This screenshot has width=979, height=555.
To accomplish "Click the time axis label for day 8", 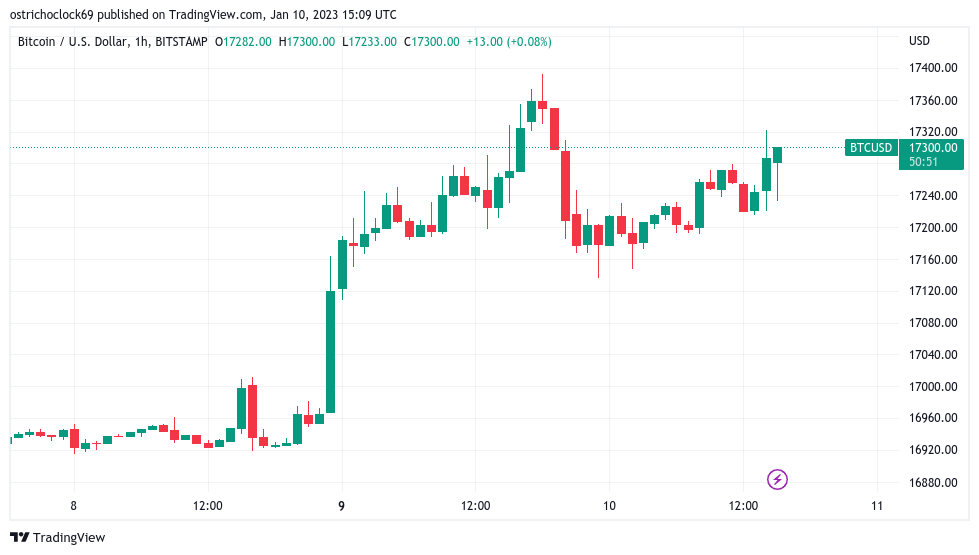I will point(74,506).
